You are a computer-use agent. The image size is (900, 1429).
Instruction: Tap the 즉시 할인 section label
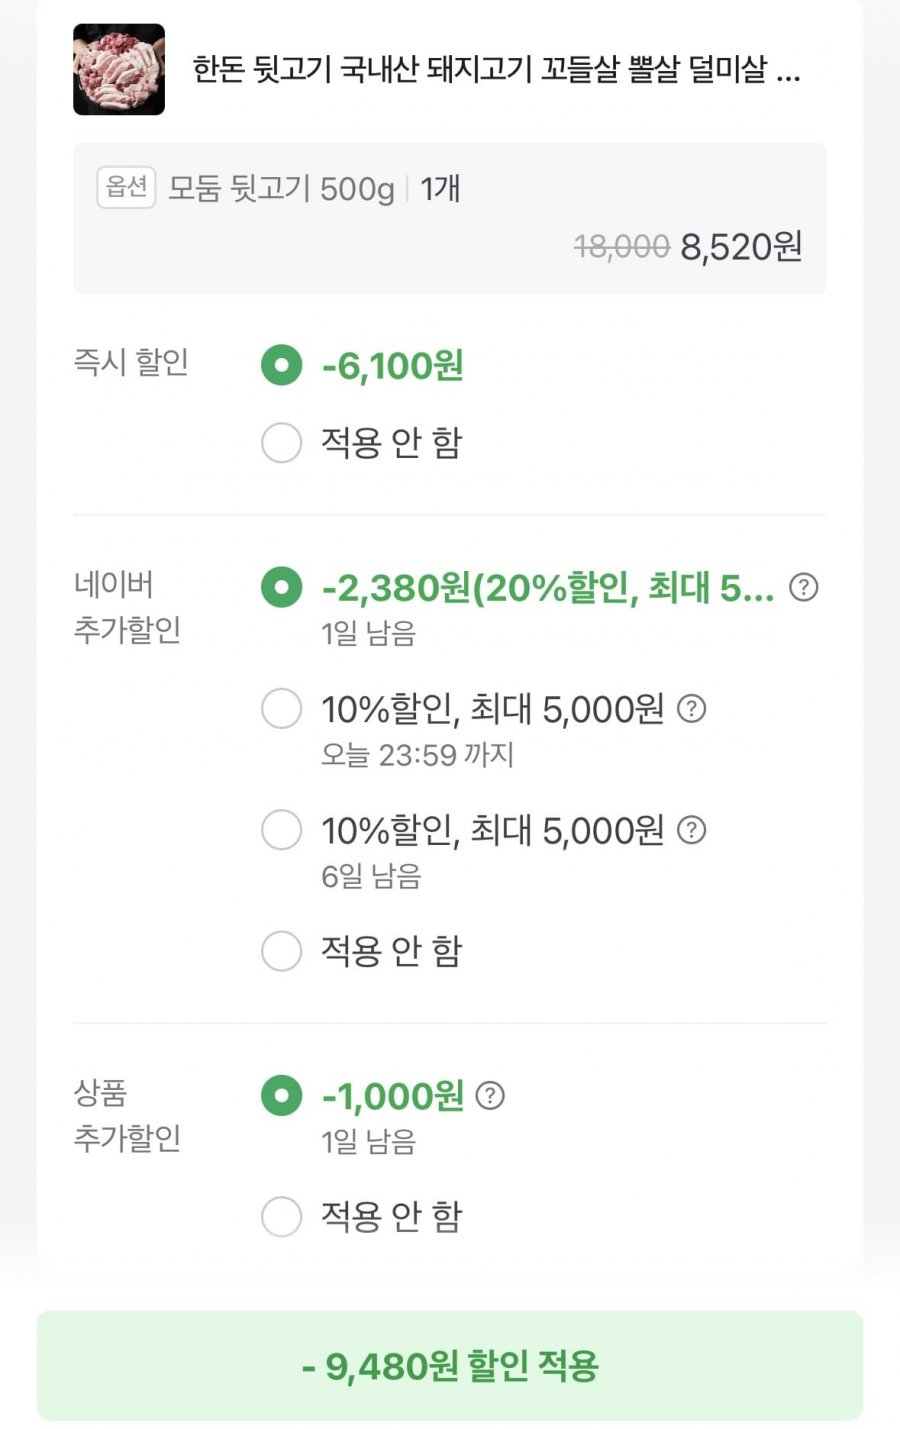click(131, 362)
